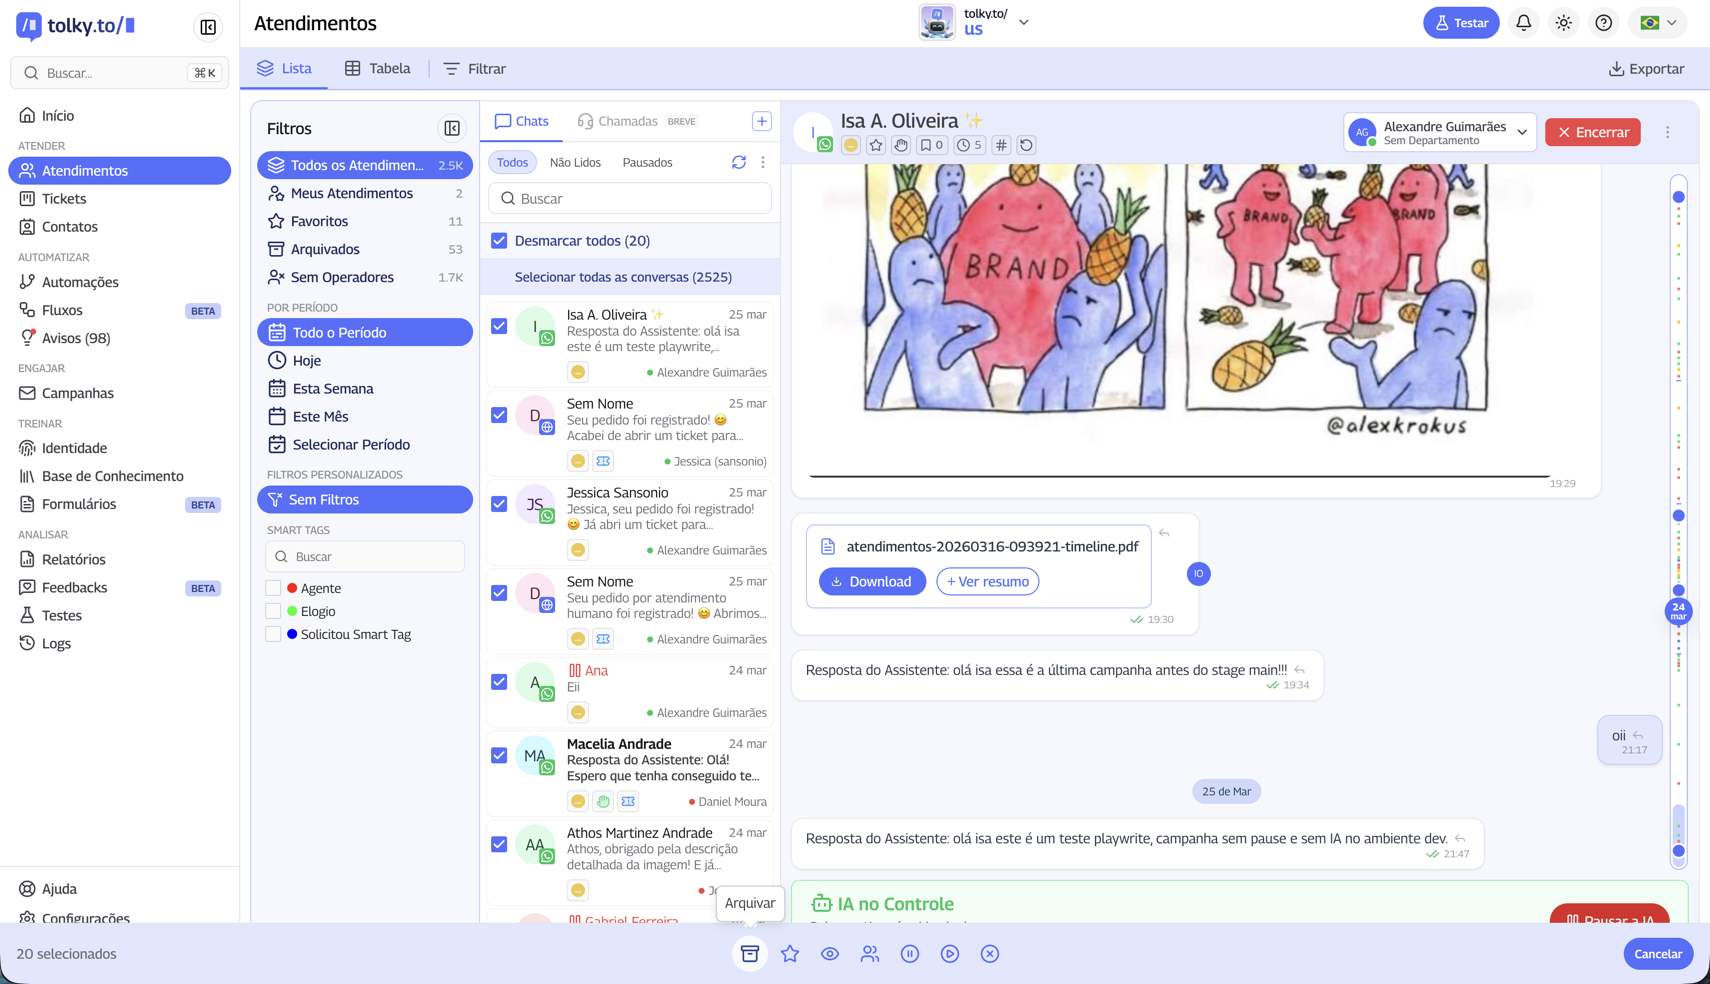1710x984 pixels.
Task: Click the plus icon to add chat
Action: coord(761,121)
